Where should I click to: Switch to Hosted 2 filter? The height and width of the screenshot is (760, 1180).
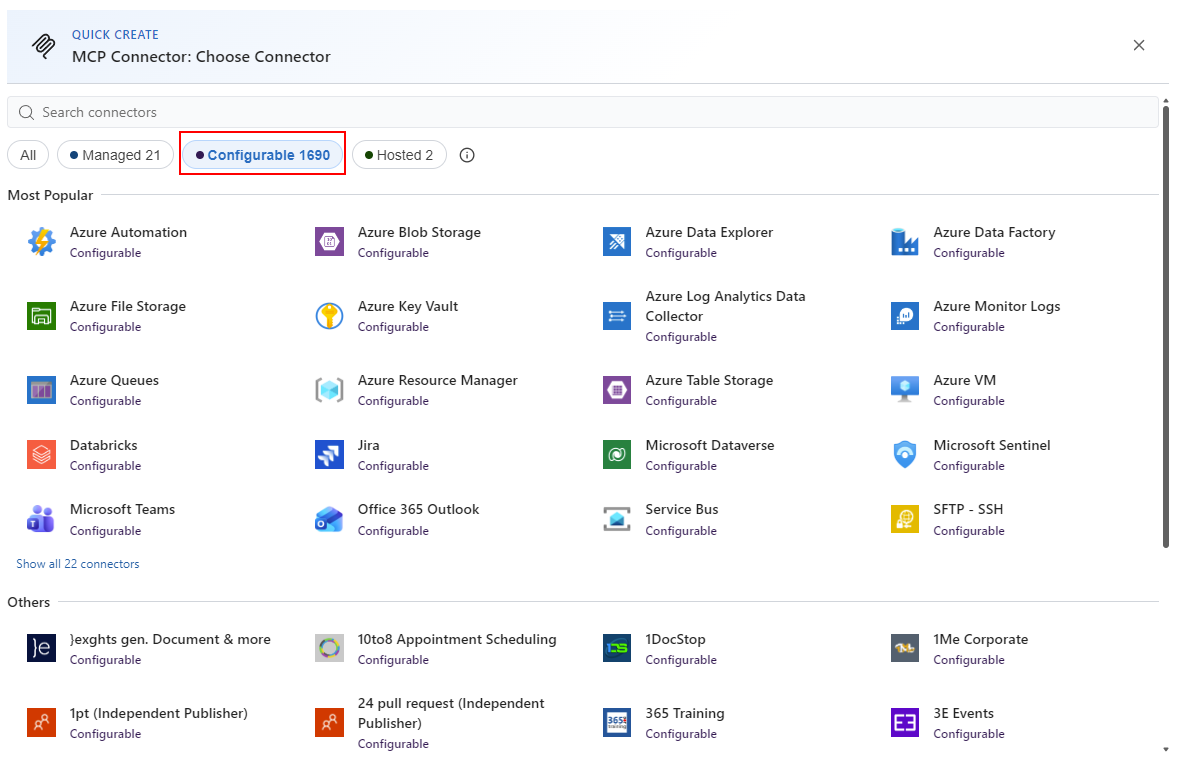399,155
